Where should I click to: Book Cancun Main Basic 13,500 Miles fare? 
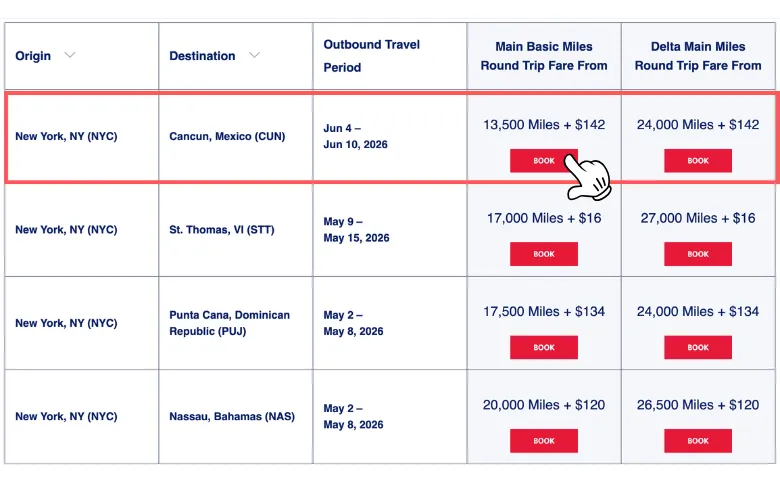pyautogui.click(x=543, y=161)
